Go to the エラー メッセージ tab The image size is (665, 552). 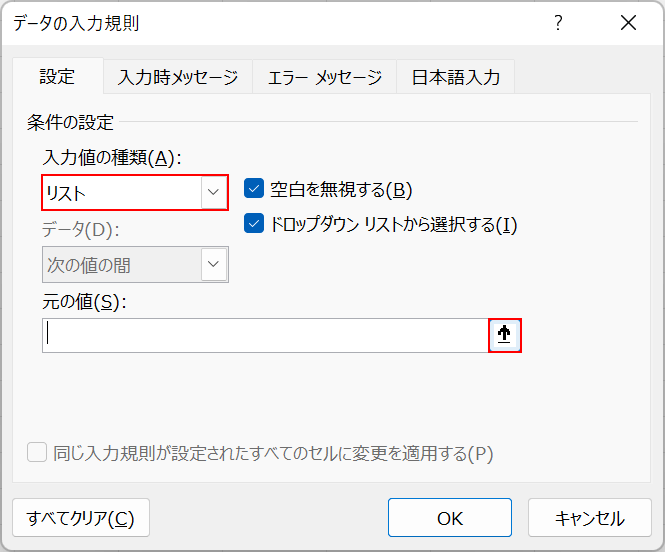(324, 77)
